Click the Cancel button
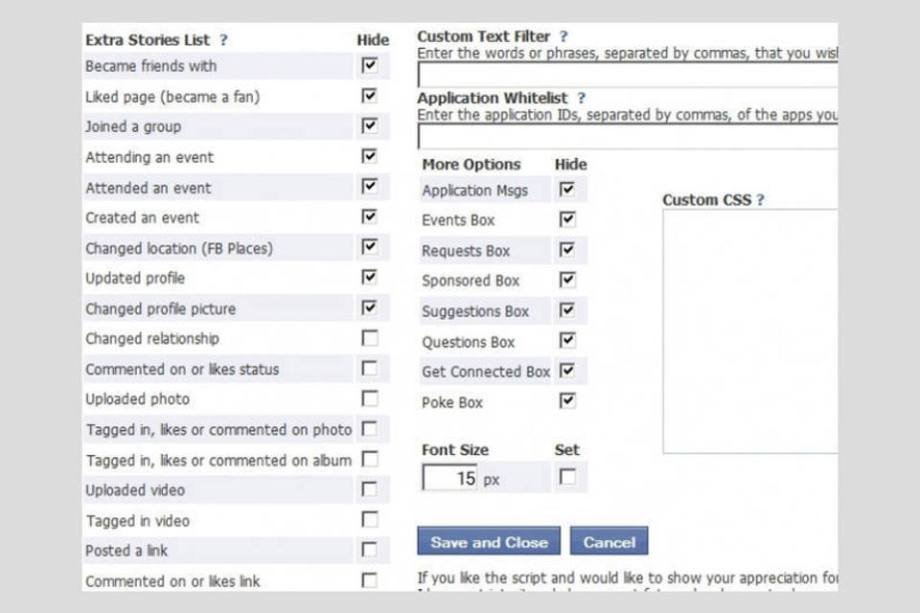Screen dimensions: 920x613 pyautogui.click(x=609, y=542)
